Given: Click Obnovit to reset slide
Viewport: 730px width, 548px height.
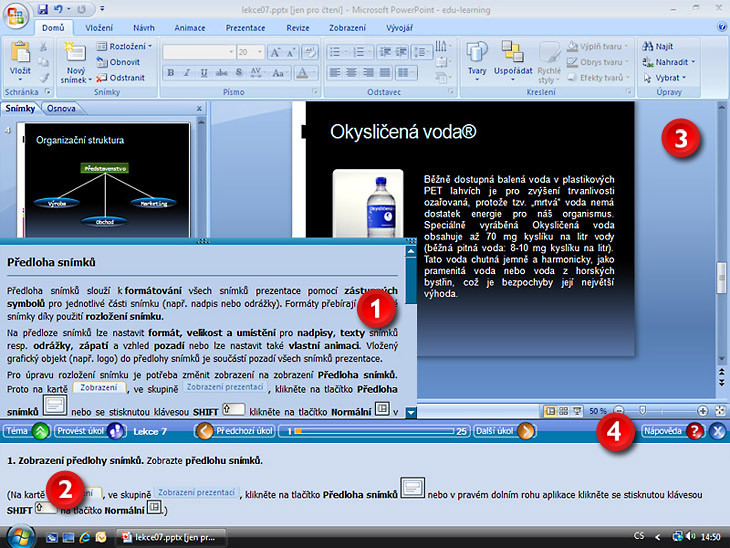Looking at the screenshot, I should (x=118, y=62).
